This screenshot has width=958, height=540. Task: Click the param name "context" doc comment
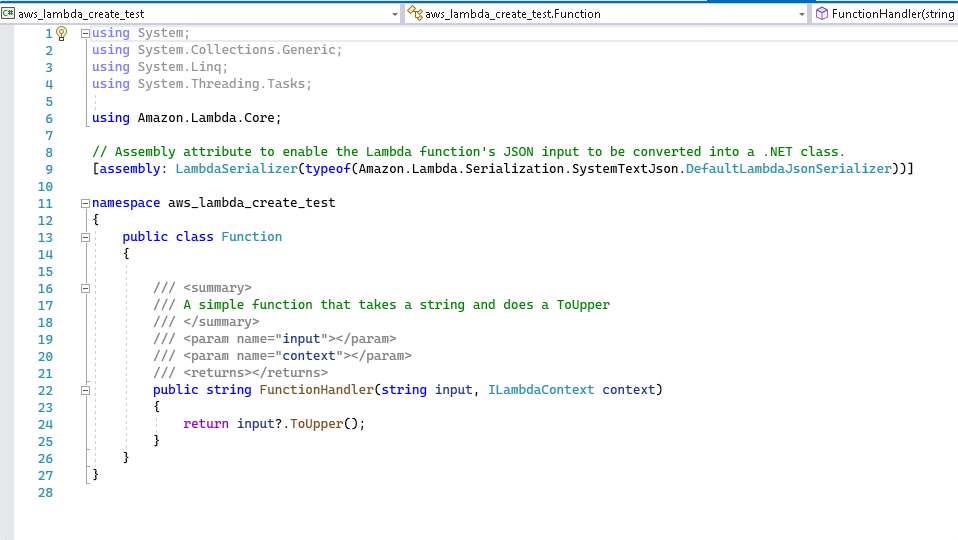tap(282, 356)
